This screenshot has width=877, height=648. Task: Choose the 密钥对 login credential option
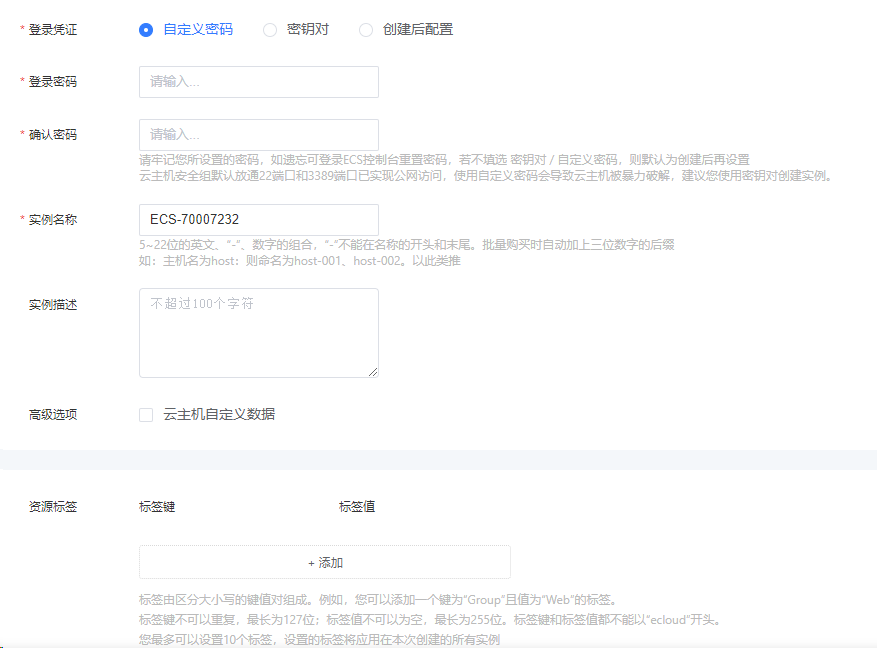270,30
